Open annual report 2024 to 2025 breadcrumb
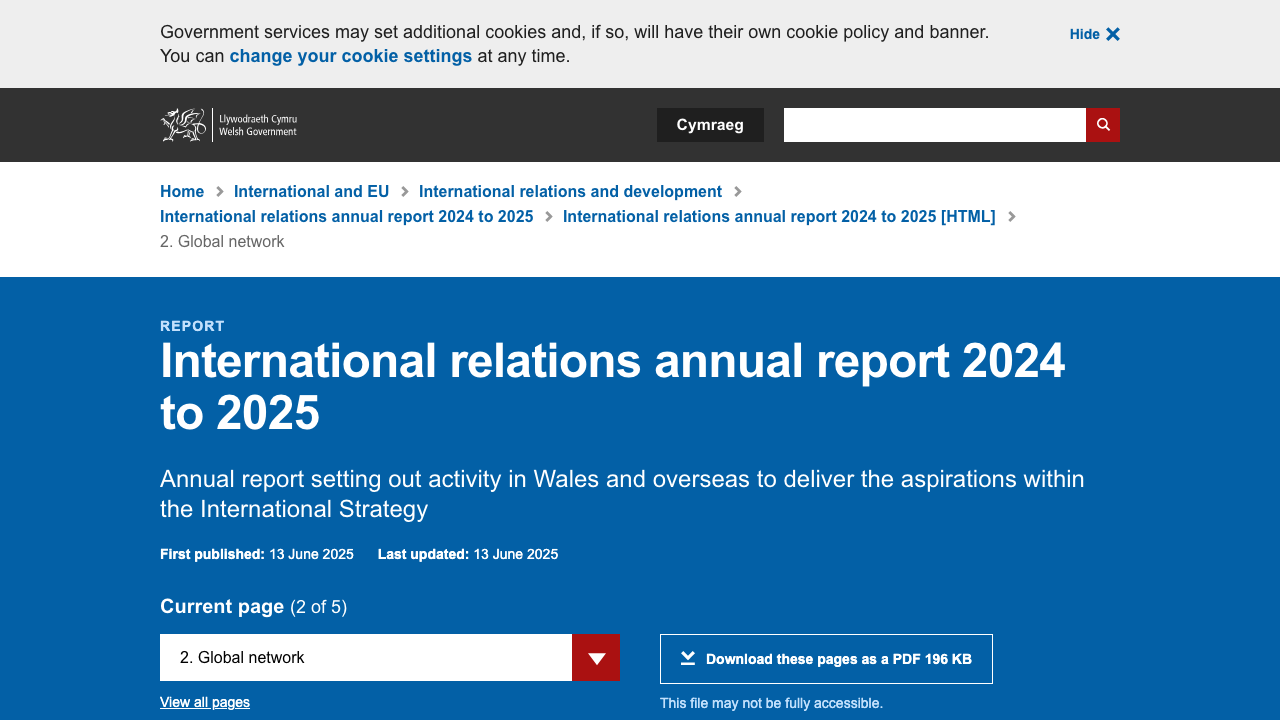Image resolution: width=1280 pixels, height=720 pixels. click(346, 216)
